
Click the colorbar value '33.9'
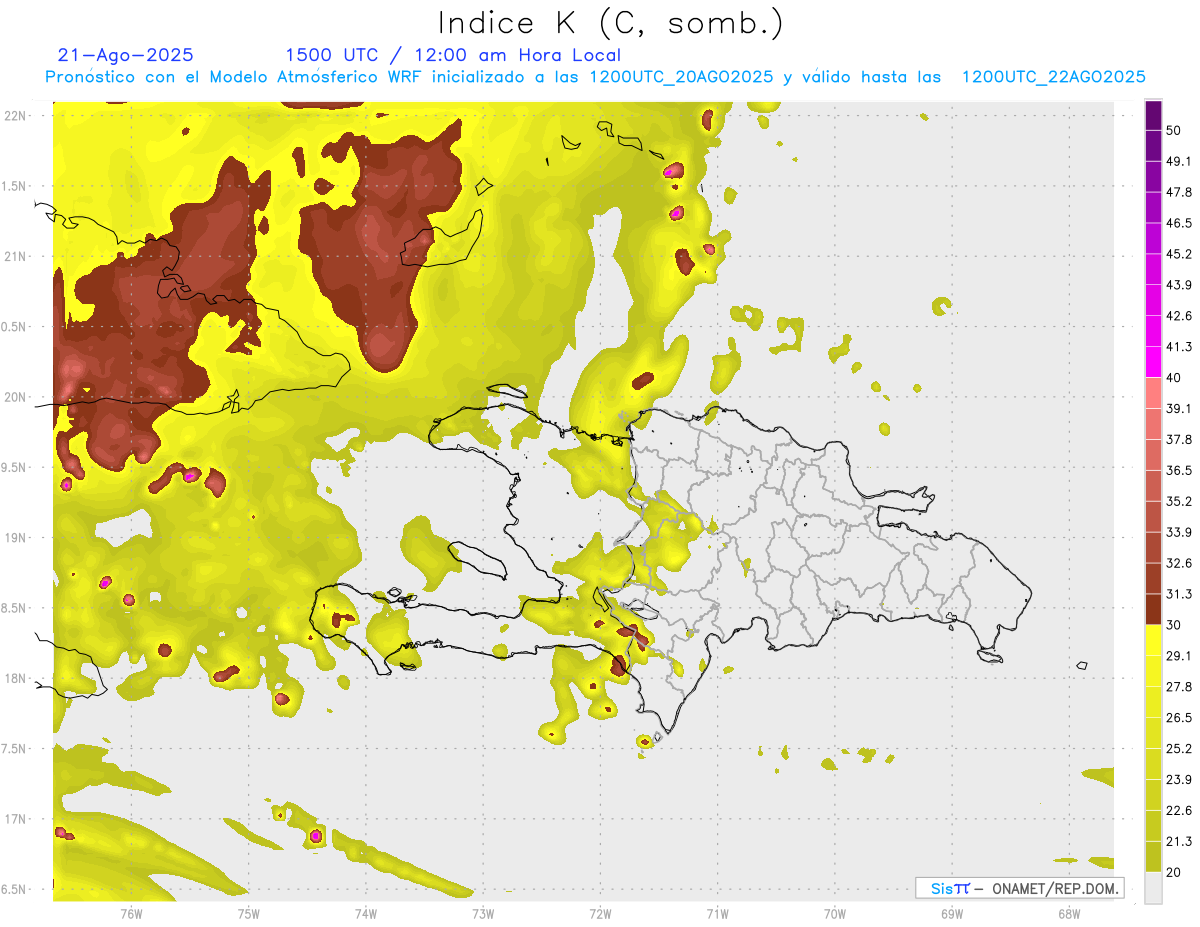[x=1180, y=532]
